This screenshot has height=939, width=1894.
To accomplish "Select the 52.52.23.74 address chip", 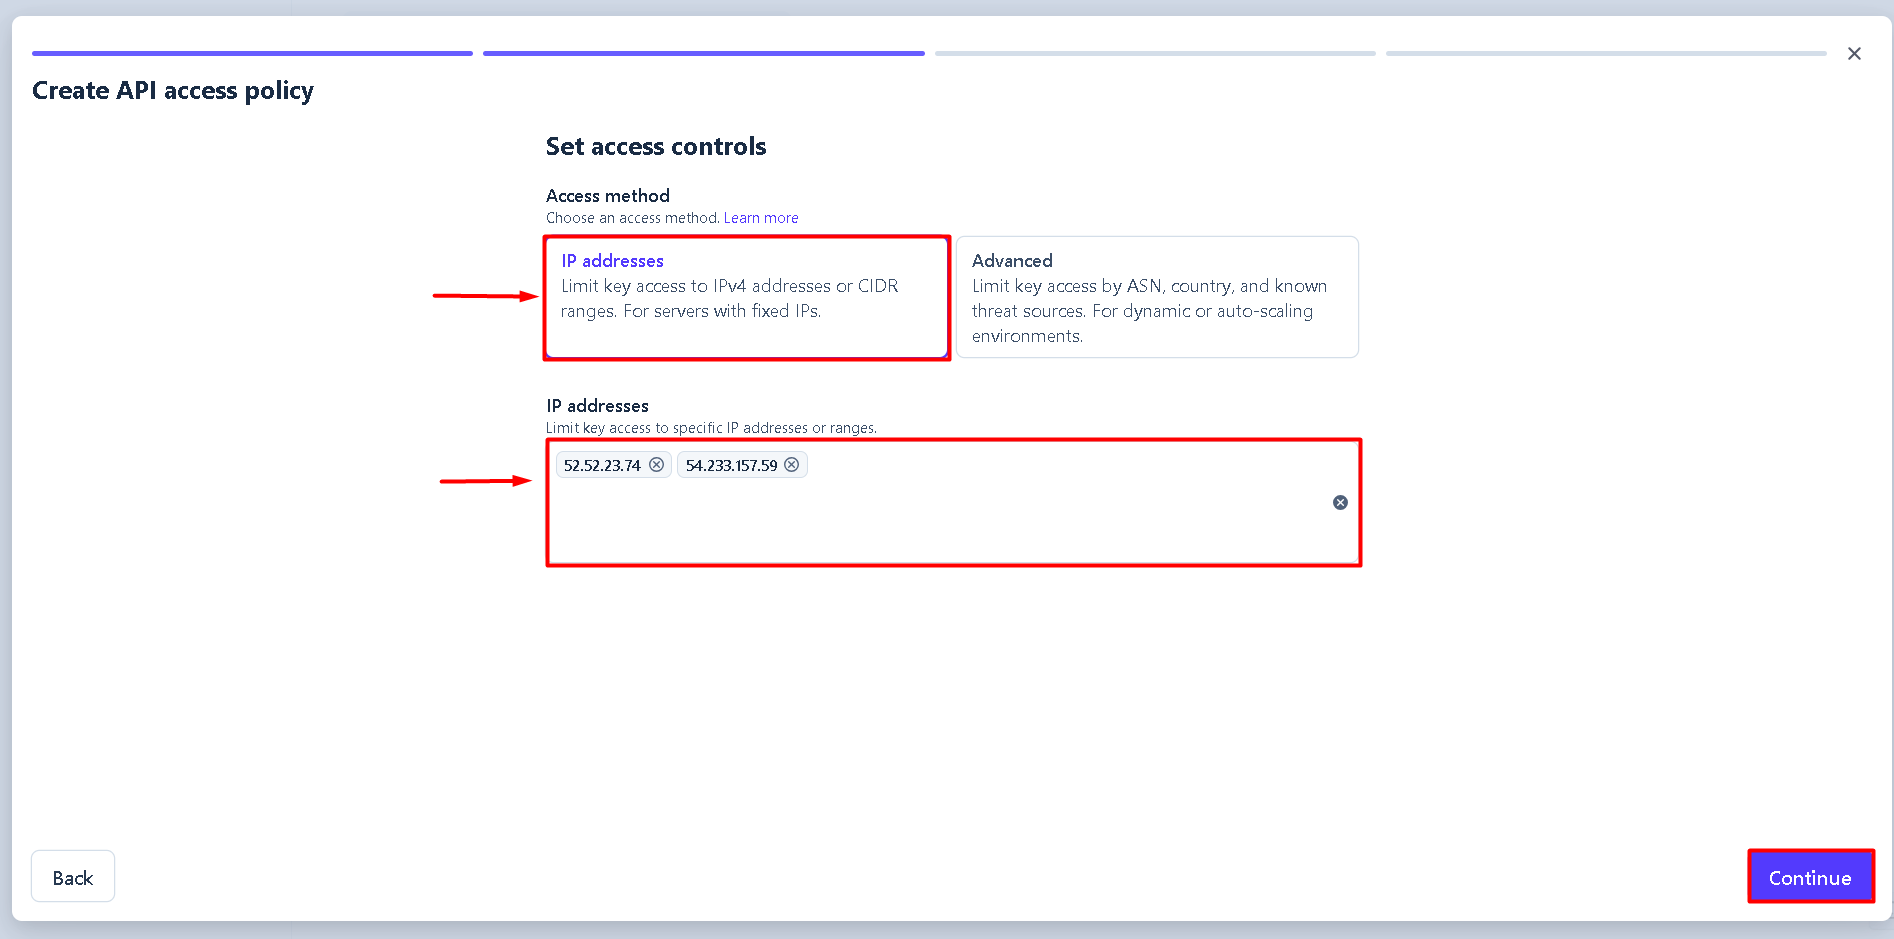I will 602,465.
